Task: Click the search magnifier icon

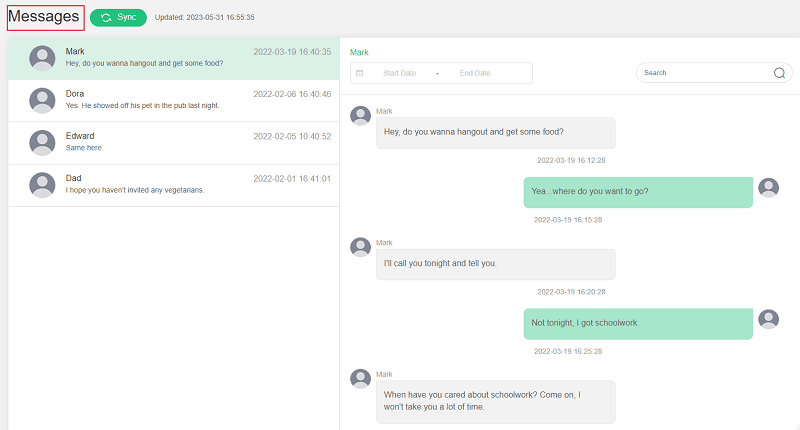Action: tap(779, 73)
